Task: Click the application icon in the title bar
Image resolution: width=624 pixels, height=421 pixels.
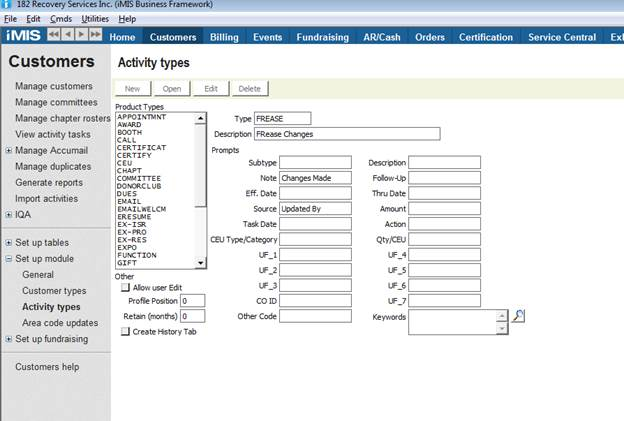Action: coord(8,6)
